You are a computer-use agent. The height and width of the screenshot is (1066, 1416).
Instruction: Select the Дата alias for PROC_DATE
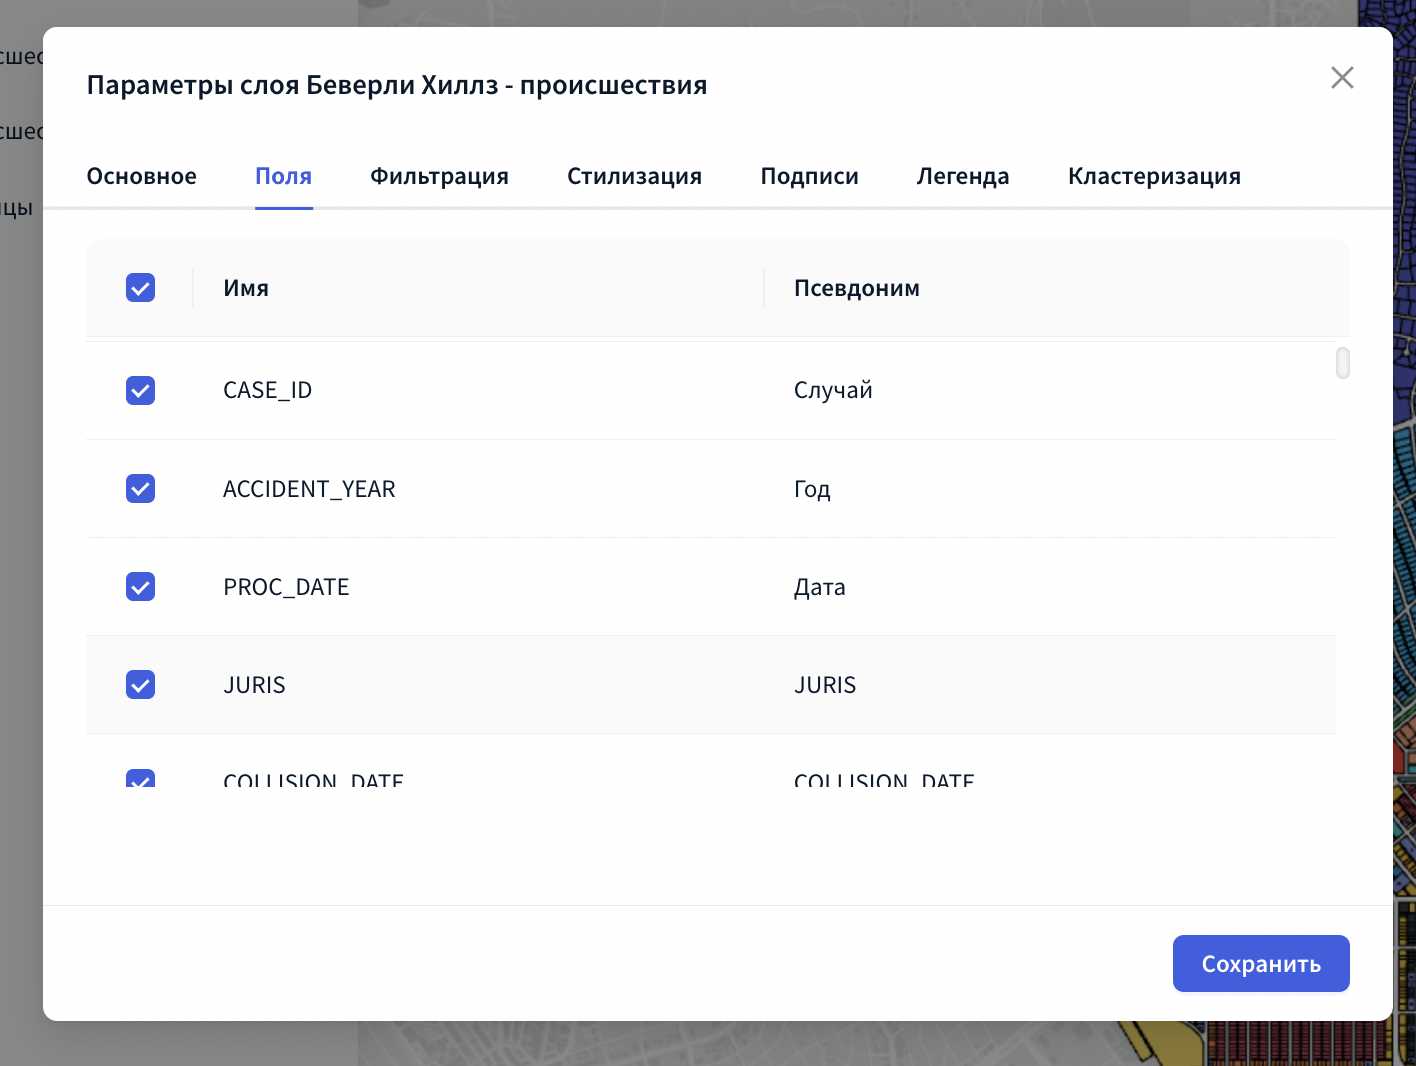[x=819, y=587]
